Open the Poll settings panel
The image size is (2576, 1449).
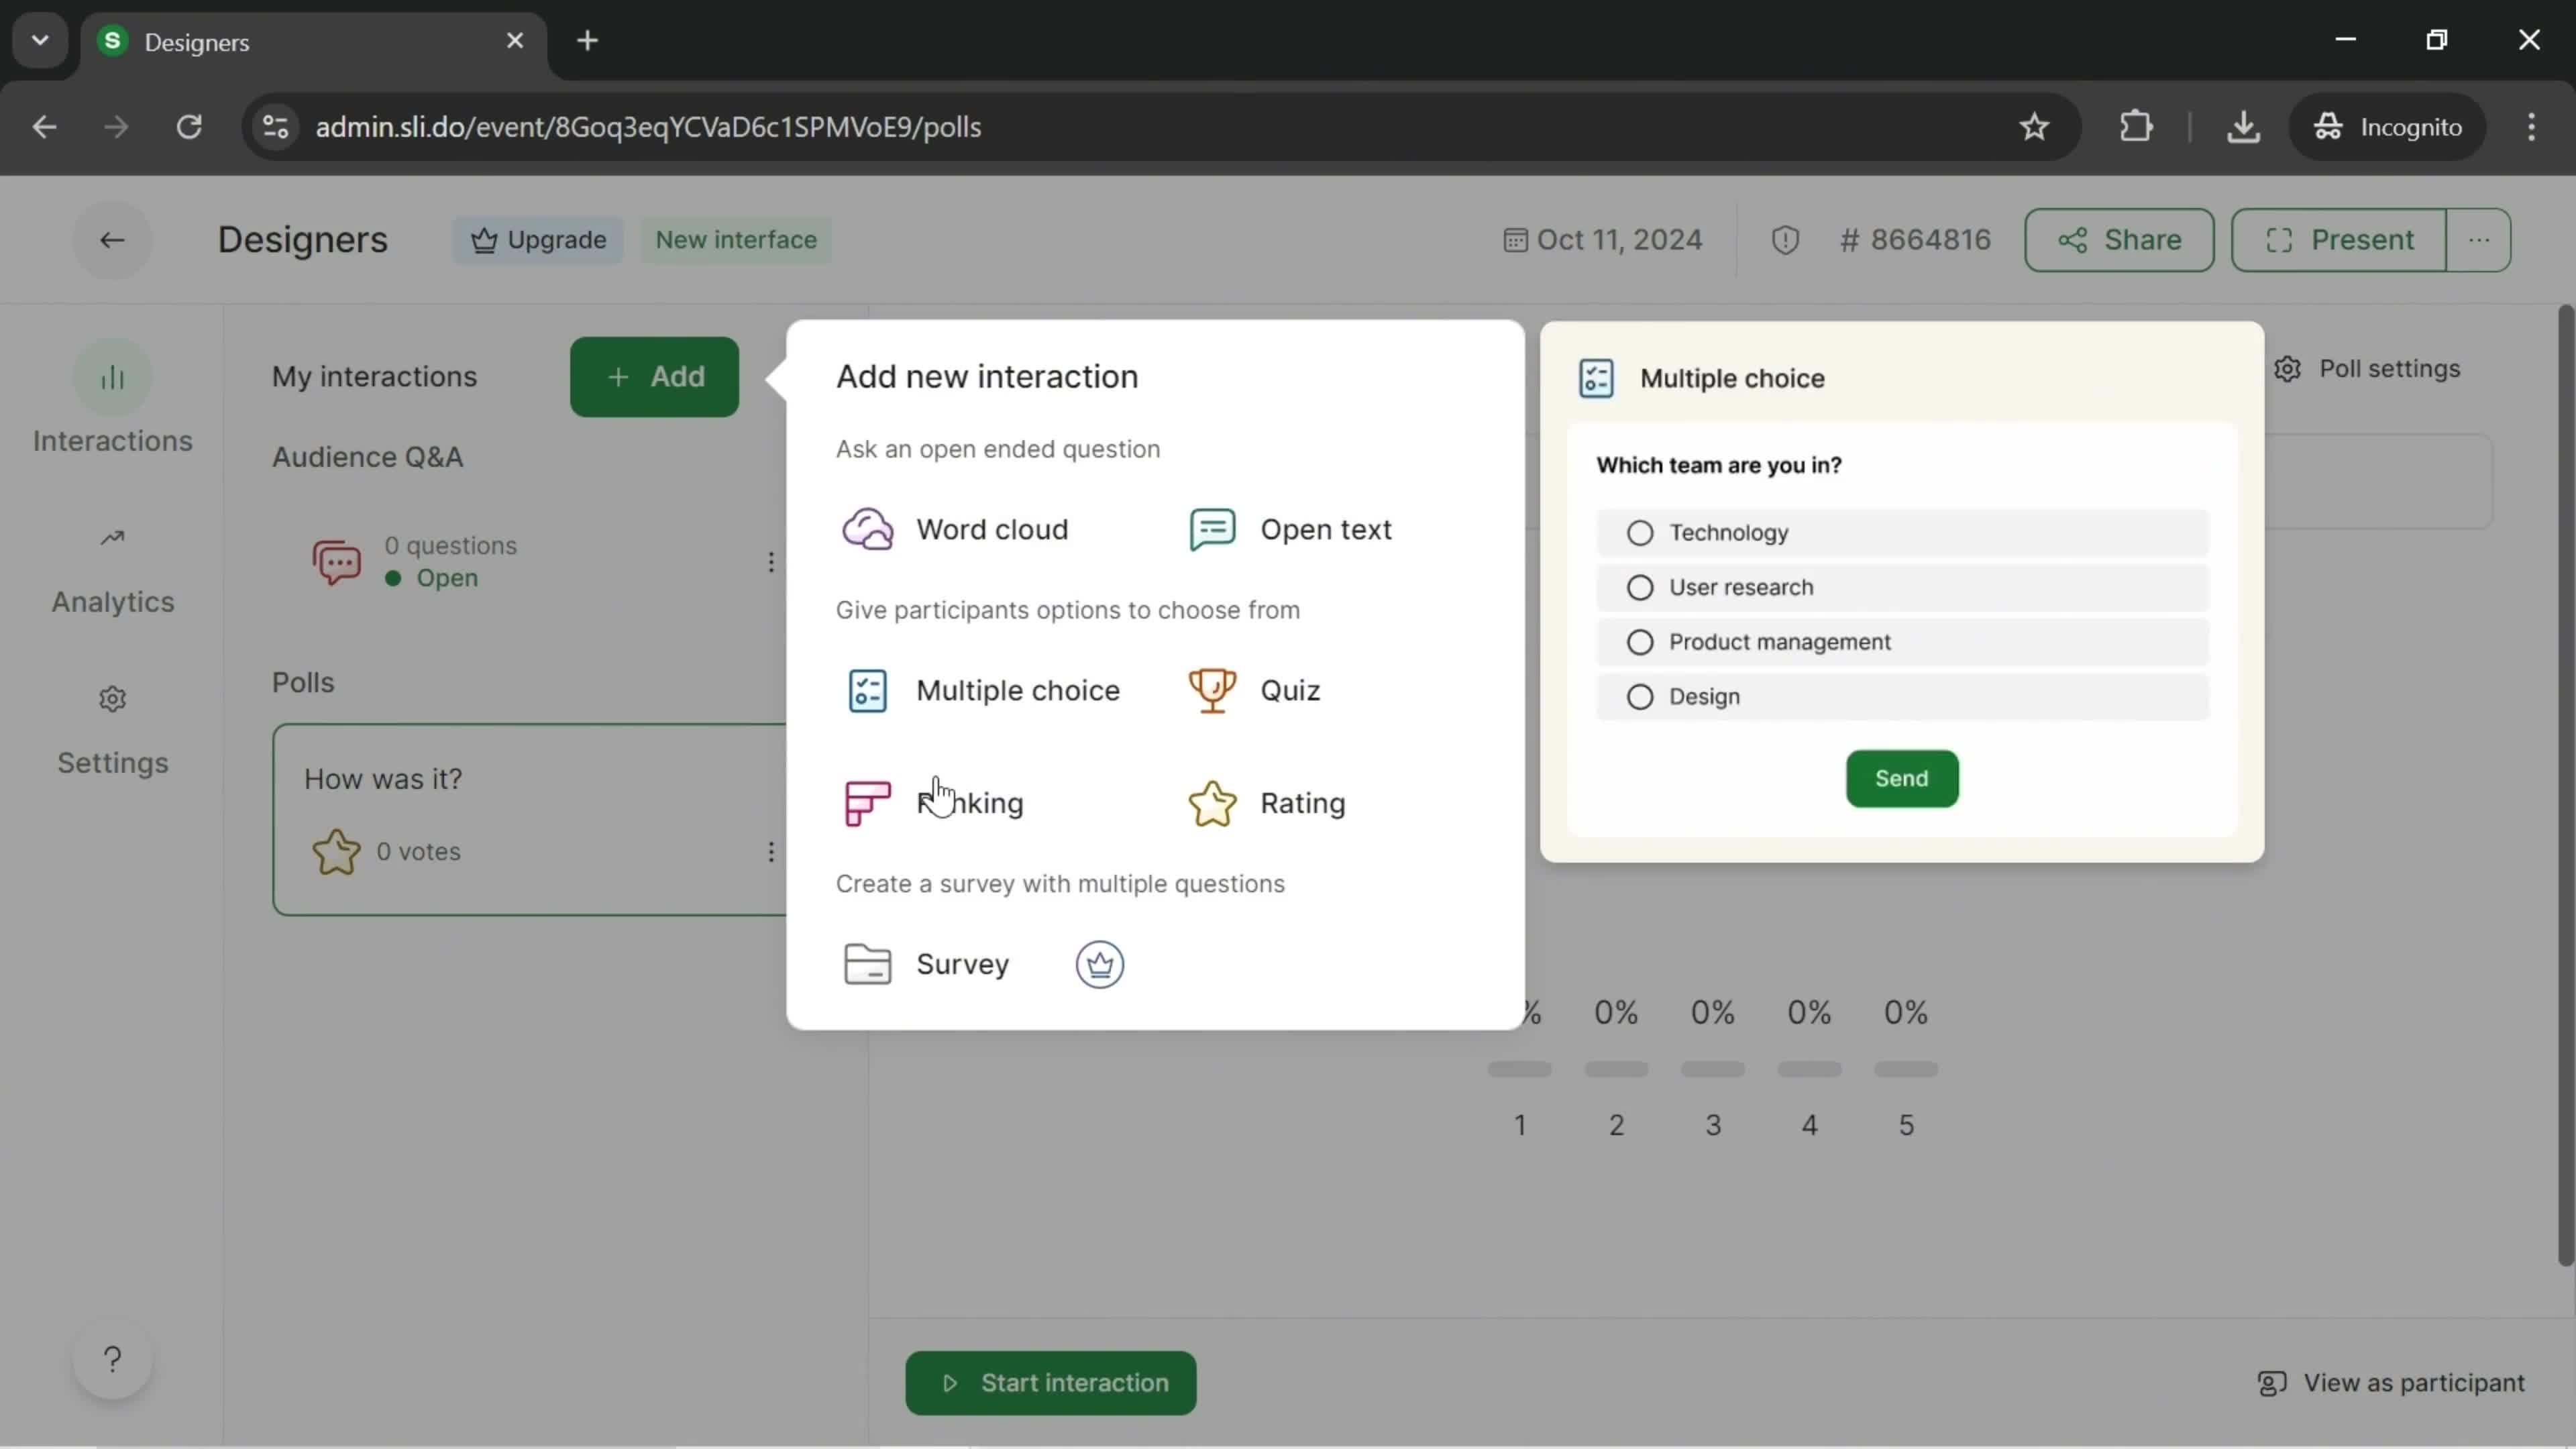[2374, 370]
